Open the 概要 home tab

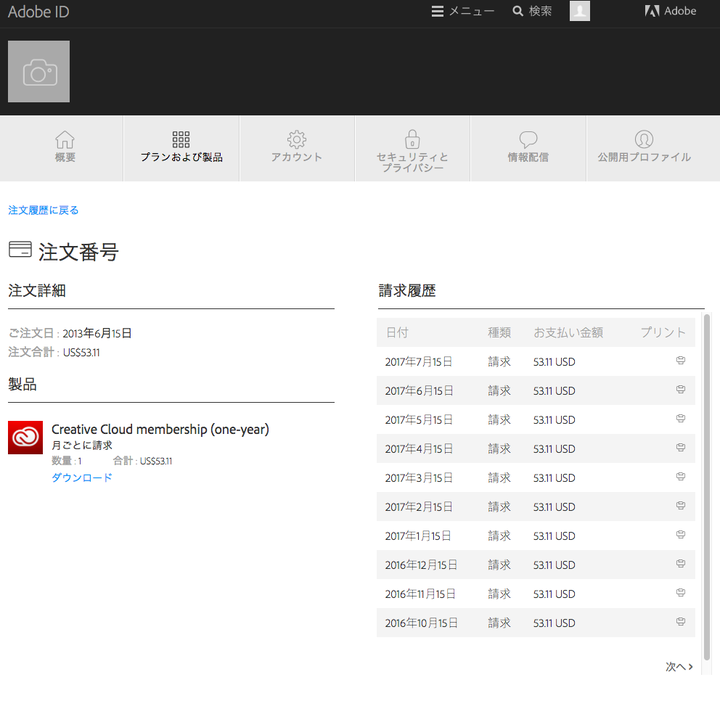[x=65, y=148]
